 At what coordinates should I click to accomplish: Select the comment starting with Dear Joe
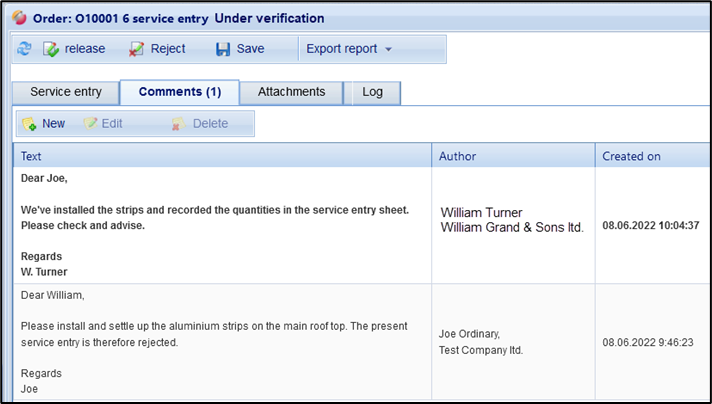click(221, 225)
